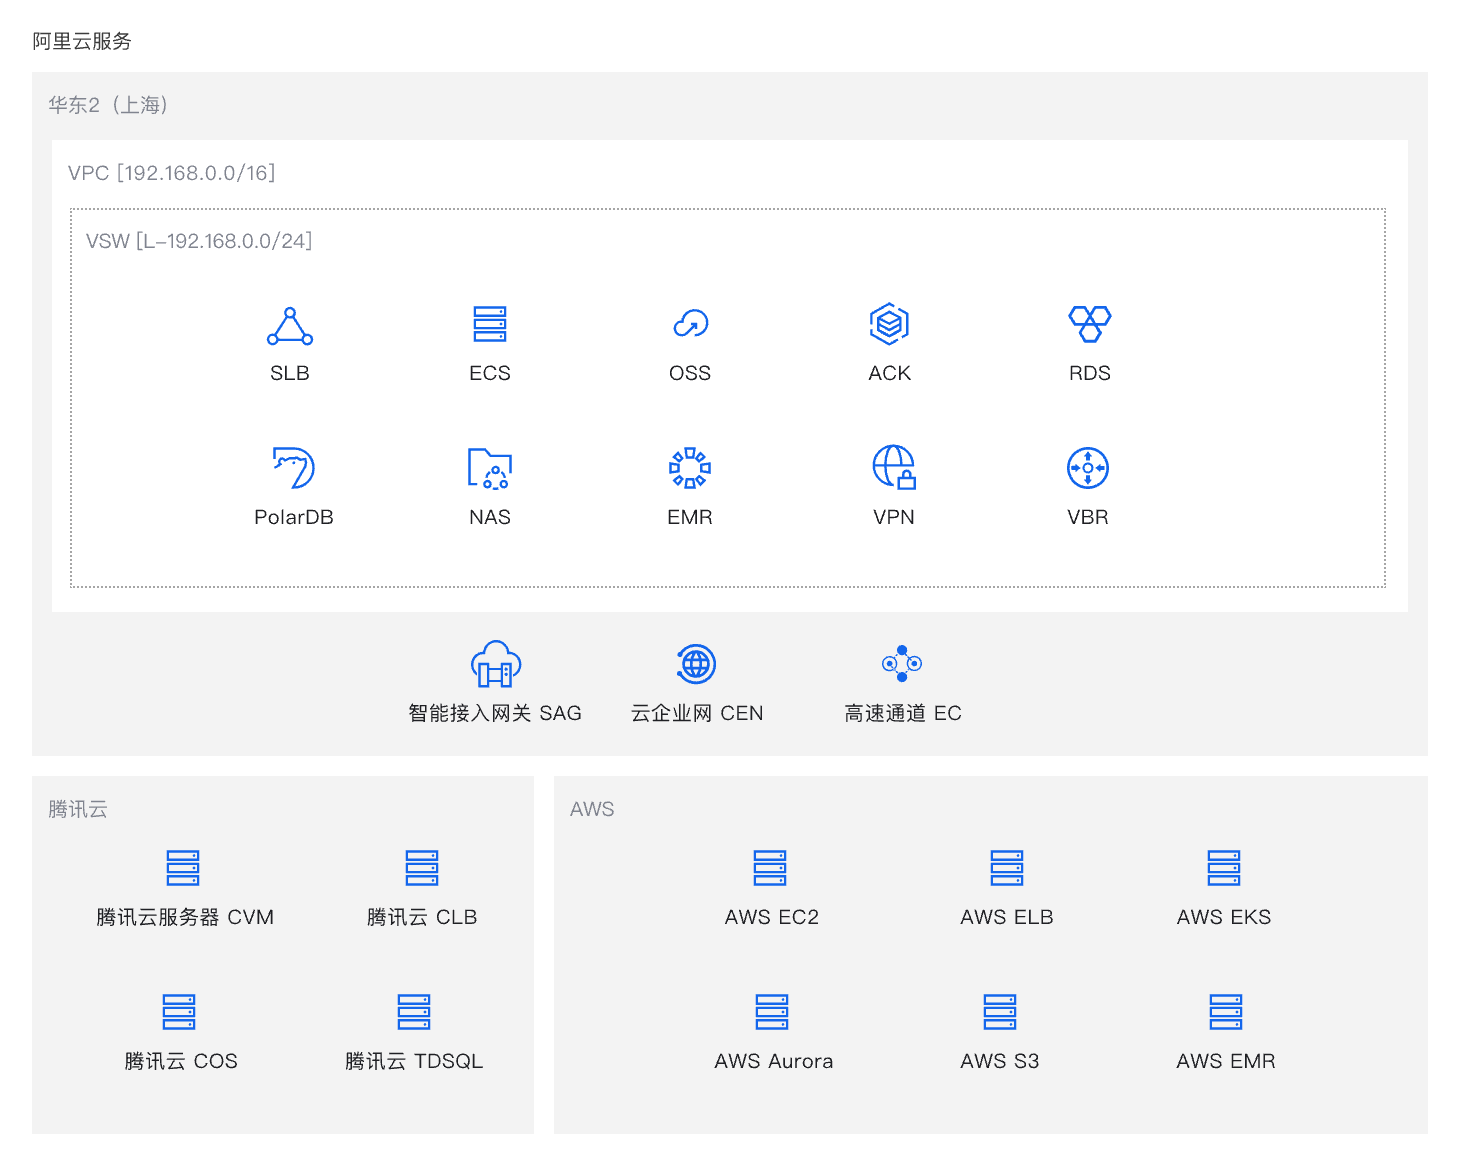1460x1166 pixels.
Task: Select the RDS hexagon database icon
Action: coord(1090,324)
